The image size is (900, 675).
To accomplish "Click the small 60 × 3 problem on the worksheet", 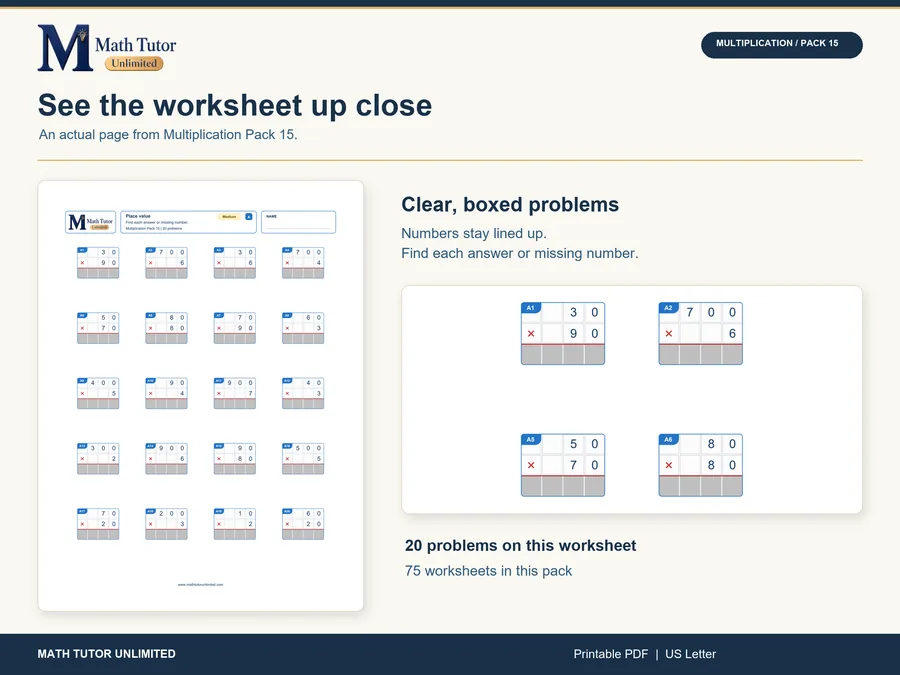I will click(302, 328).
